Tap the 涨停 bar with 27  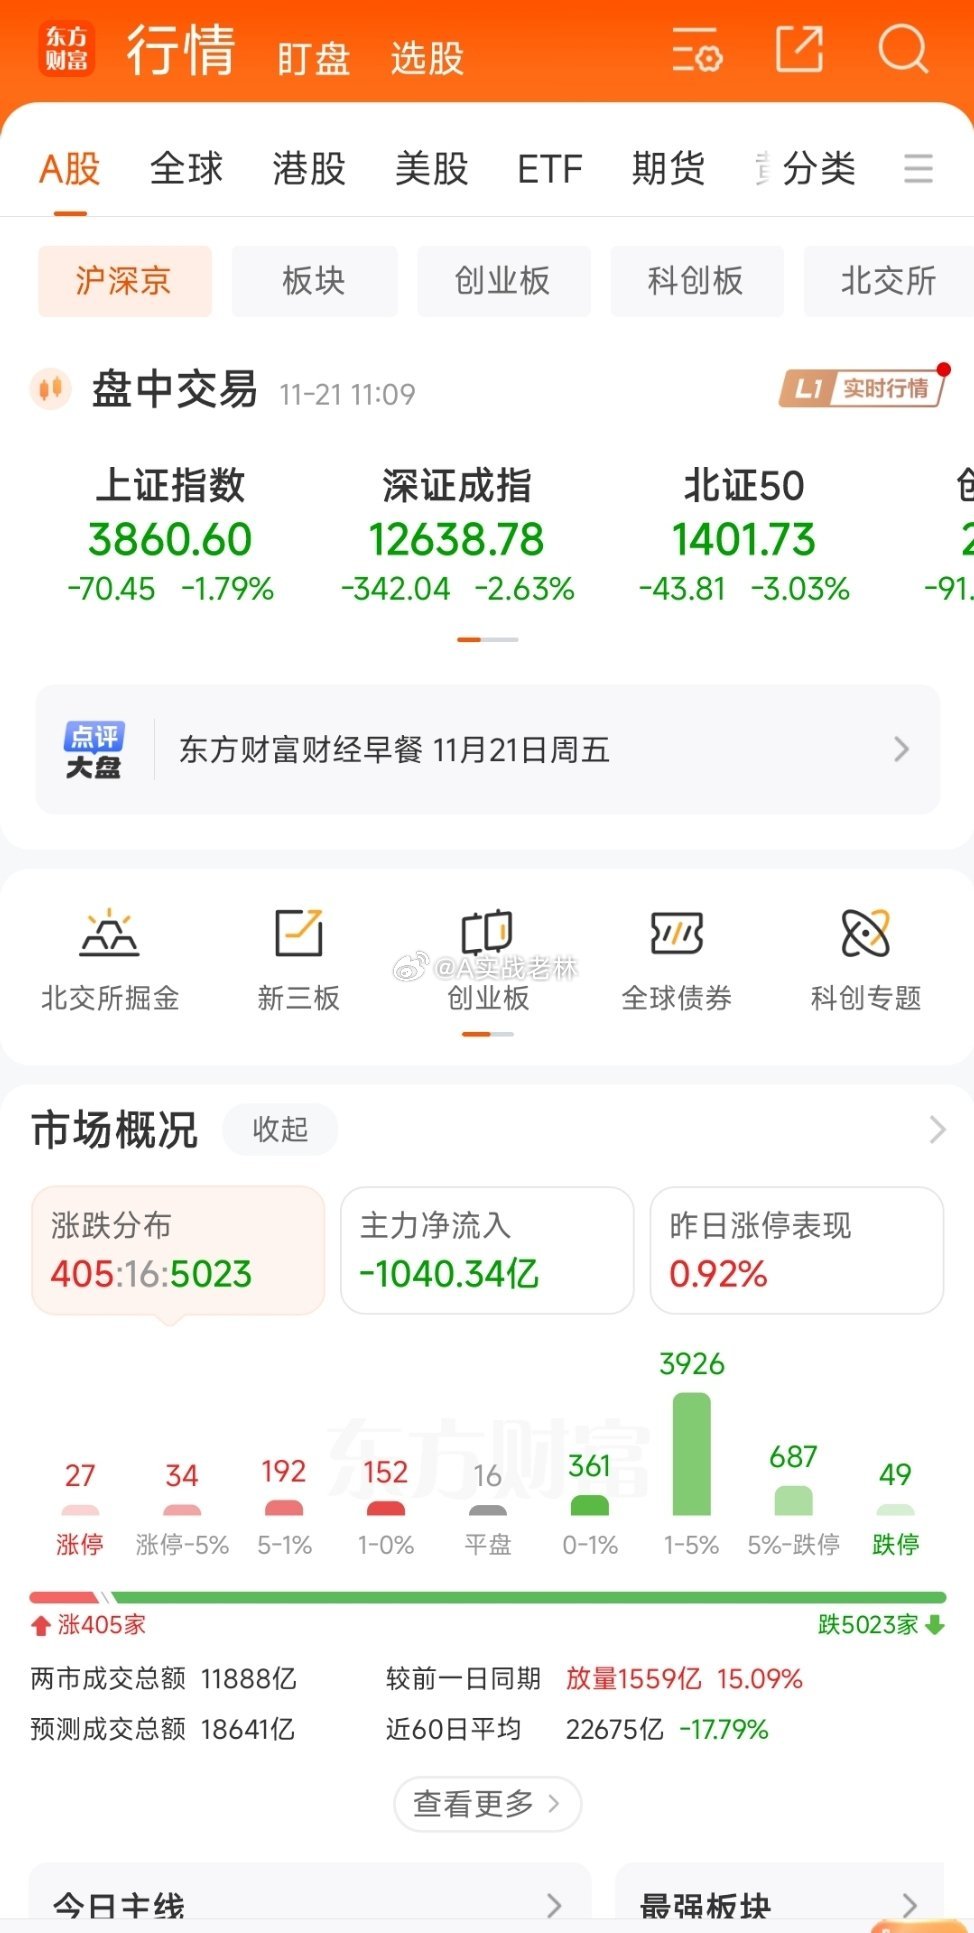pyautogui.click(x=80, y=1510)
